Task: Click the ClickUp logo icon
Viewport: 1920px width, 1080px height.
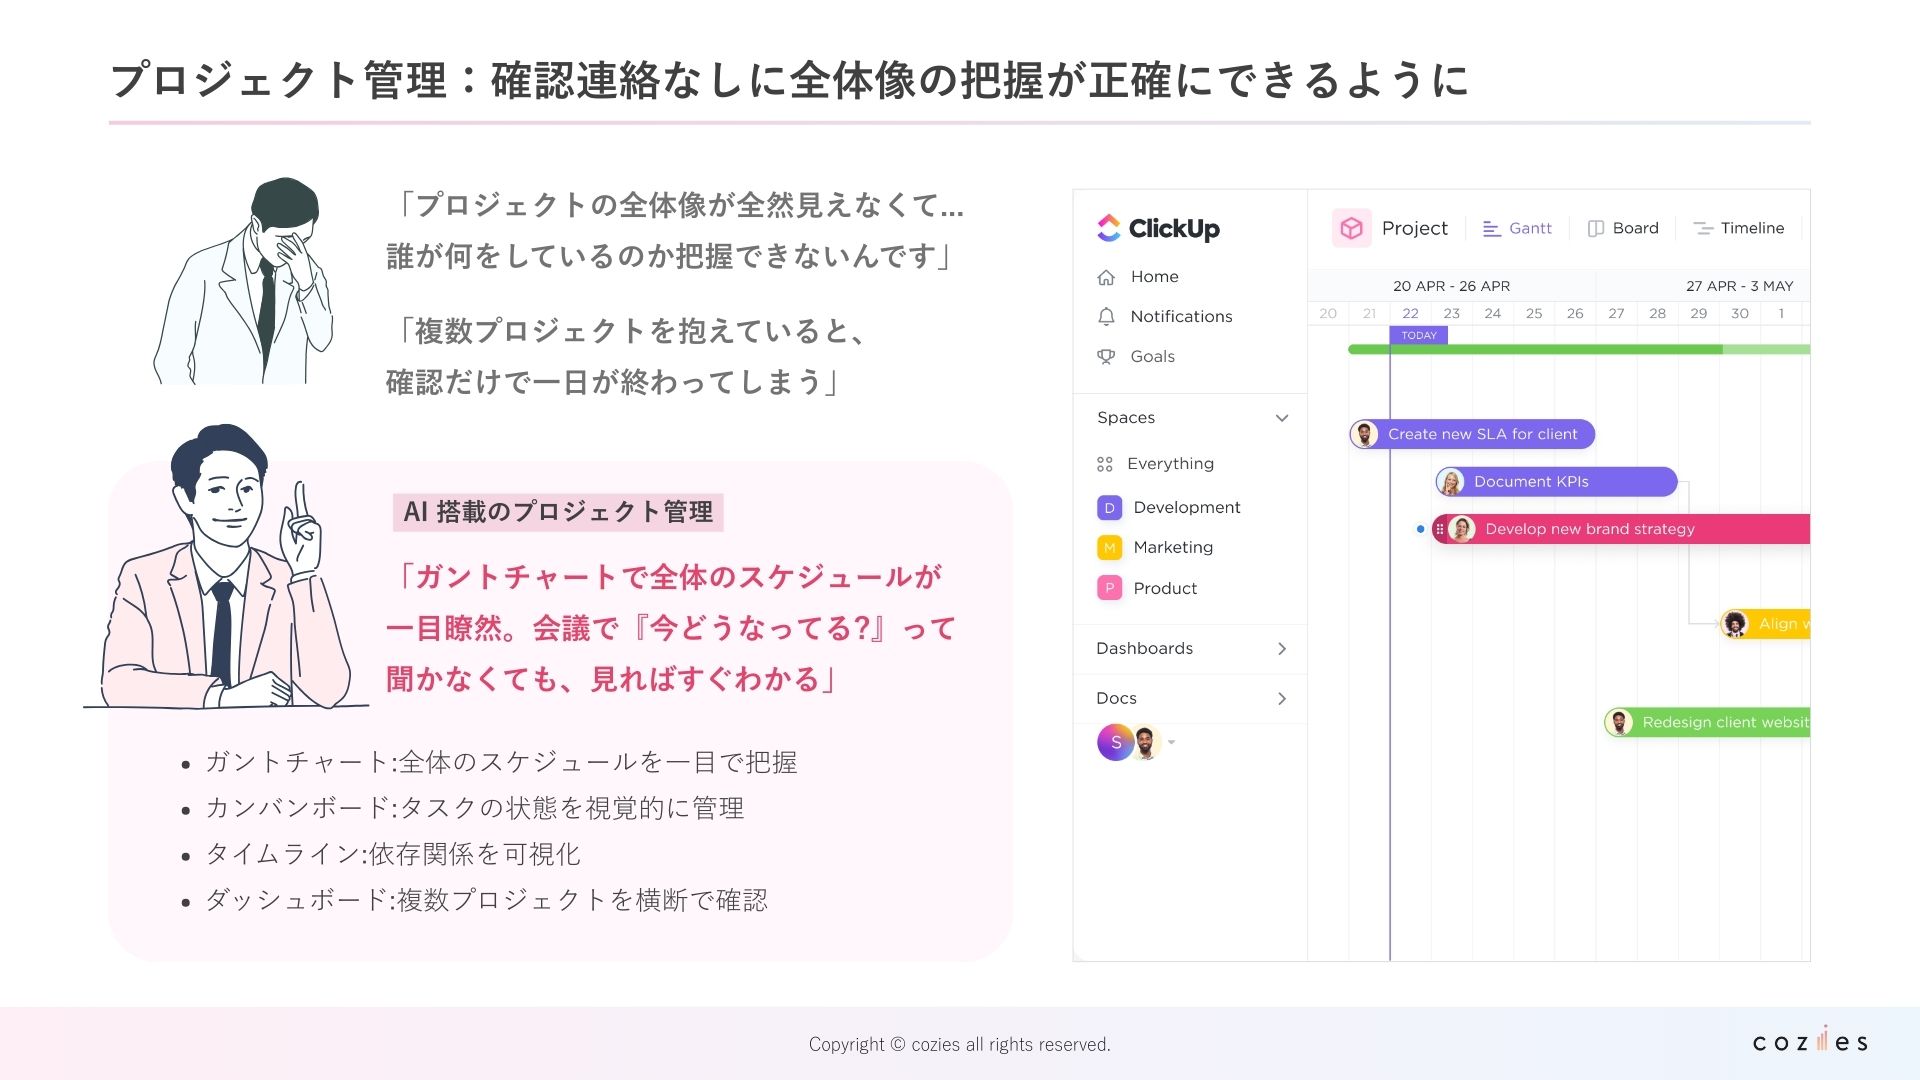Action: click(x=1108, y=228)
